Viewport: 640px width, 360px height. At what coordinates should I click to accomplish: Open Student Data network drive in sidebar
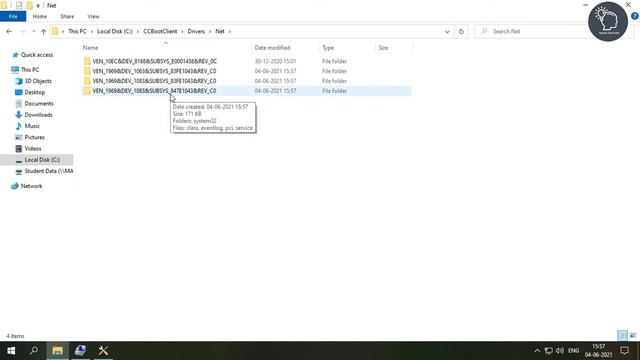coord(49,171)
